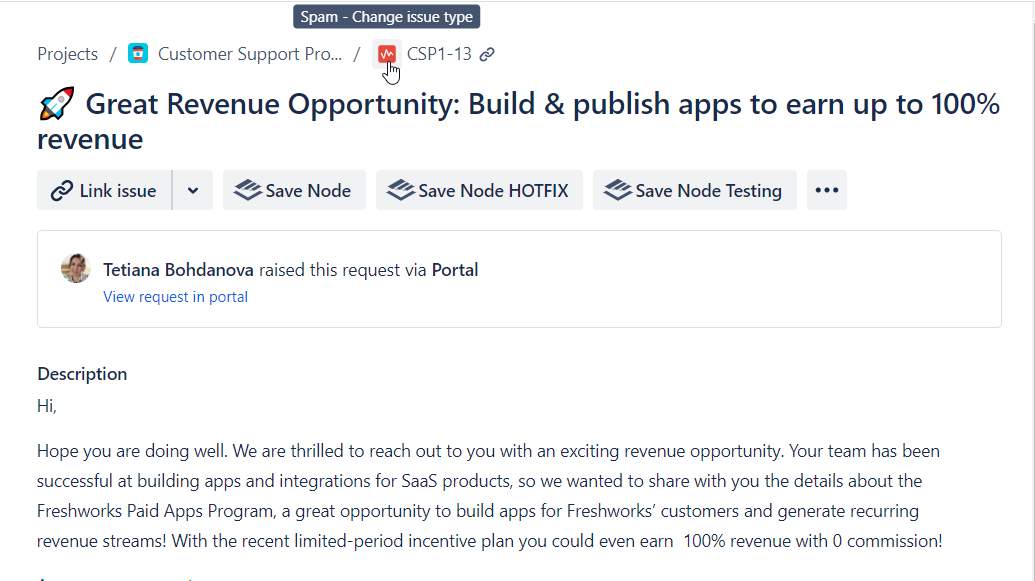Click the chain icon in Link issue
The height and width of the screenshot is (581, 1035).
pos(62,190)
